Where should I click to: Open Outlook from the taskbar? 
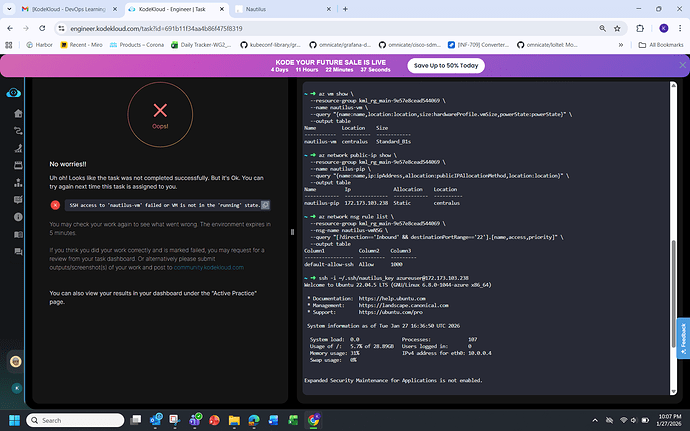click(155, 420)
